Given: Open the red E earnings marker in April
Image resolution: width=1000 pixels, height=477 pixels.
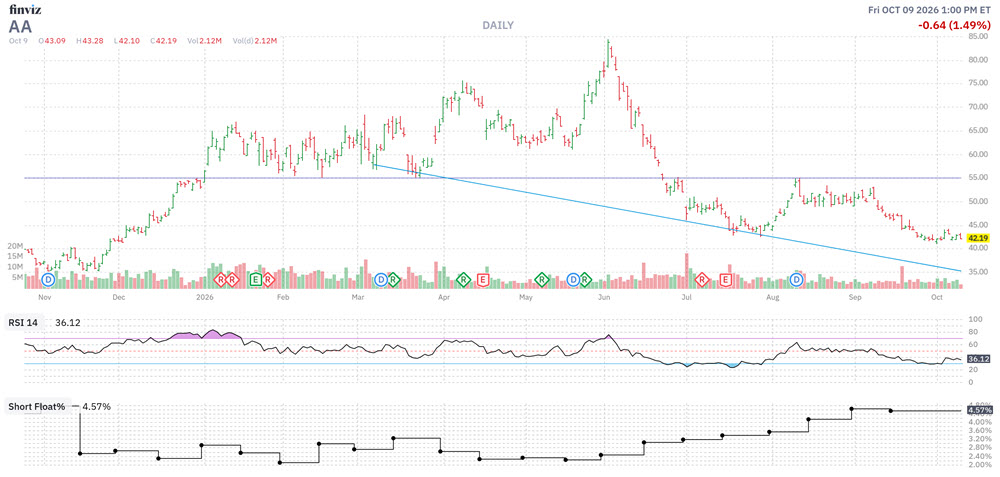Looking at the screenshot, I should pos(483,279).
